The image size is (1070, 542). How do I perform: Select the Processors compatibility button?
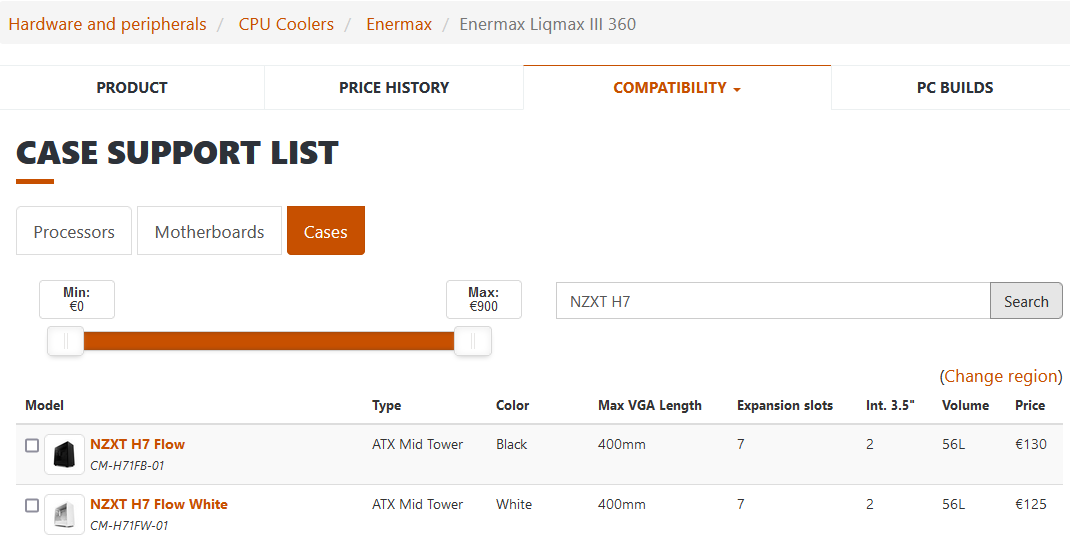(74, 231)
